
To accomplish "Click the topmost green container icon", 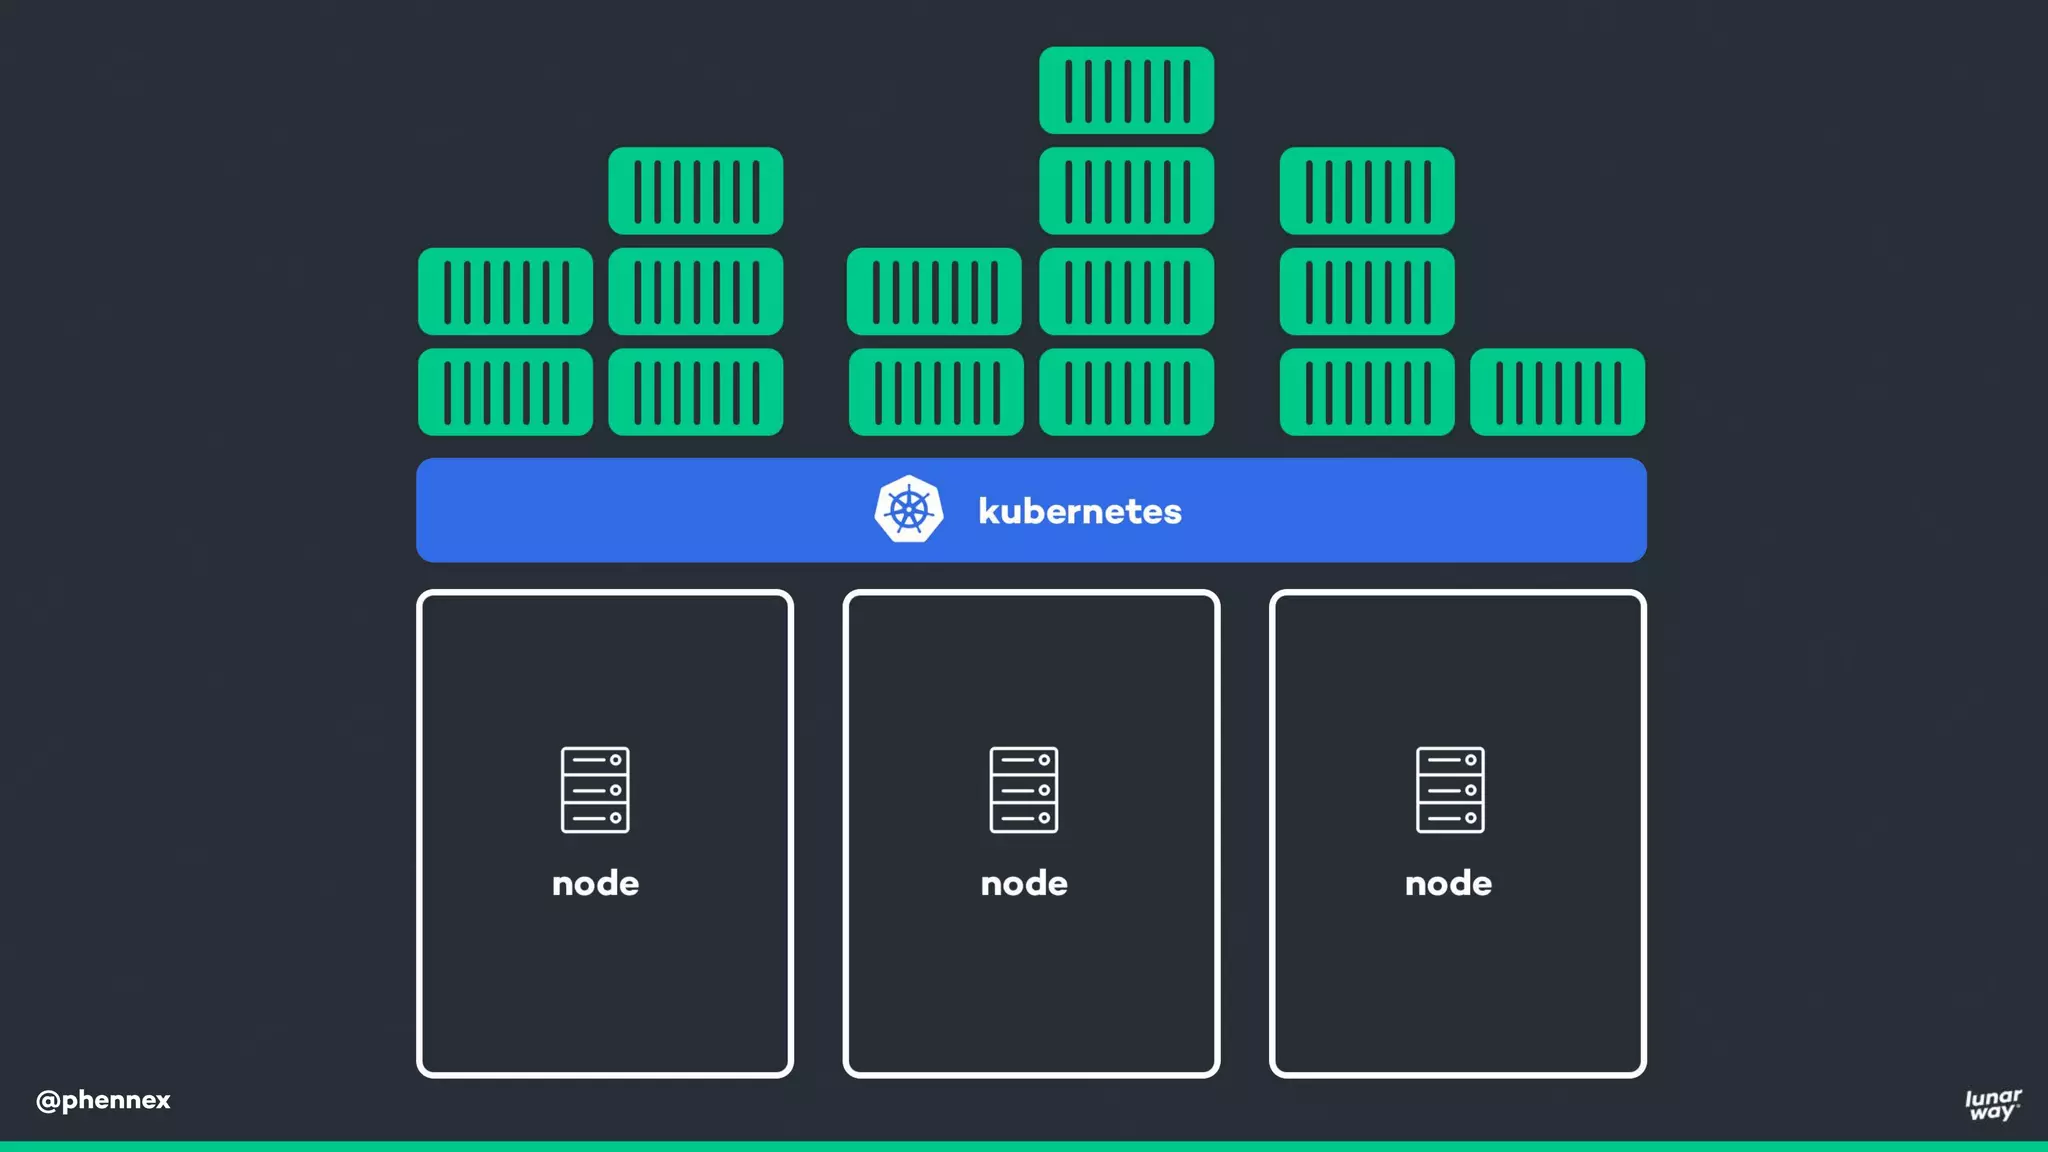I will point(1126,90).
